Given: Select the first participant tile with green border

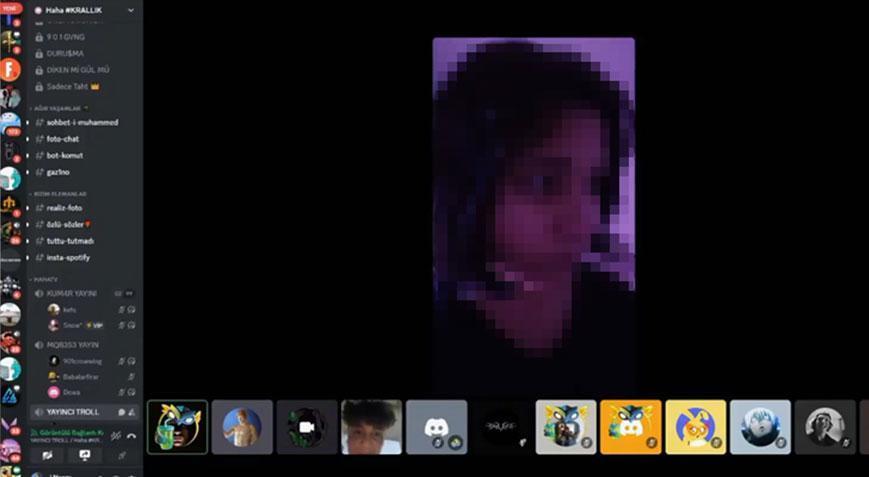Looking at the screenshot, I should [x=177, y=427].
